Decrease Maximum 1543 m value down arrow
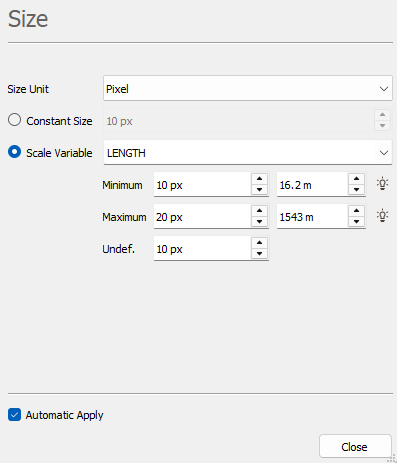This screenshot has width=397, height=463. click(356, 222)
